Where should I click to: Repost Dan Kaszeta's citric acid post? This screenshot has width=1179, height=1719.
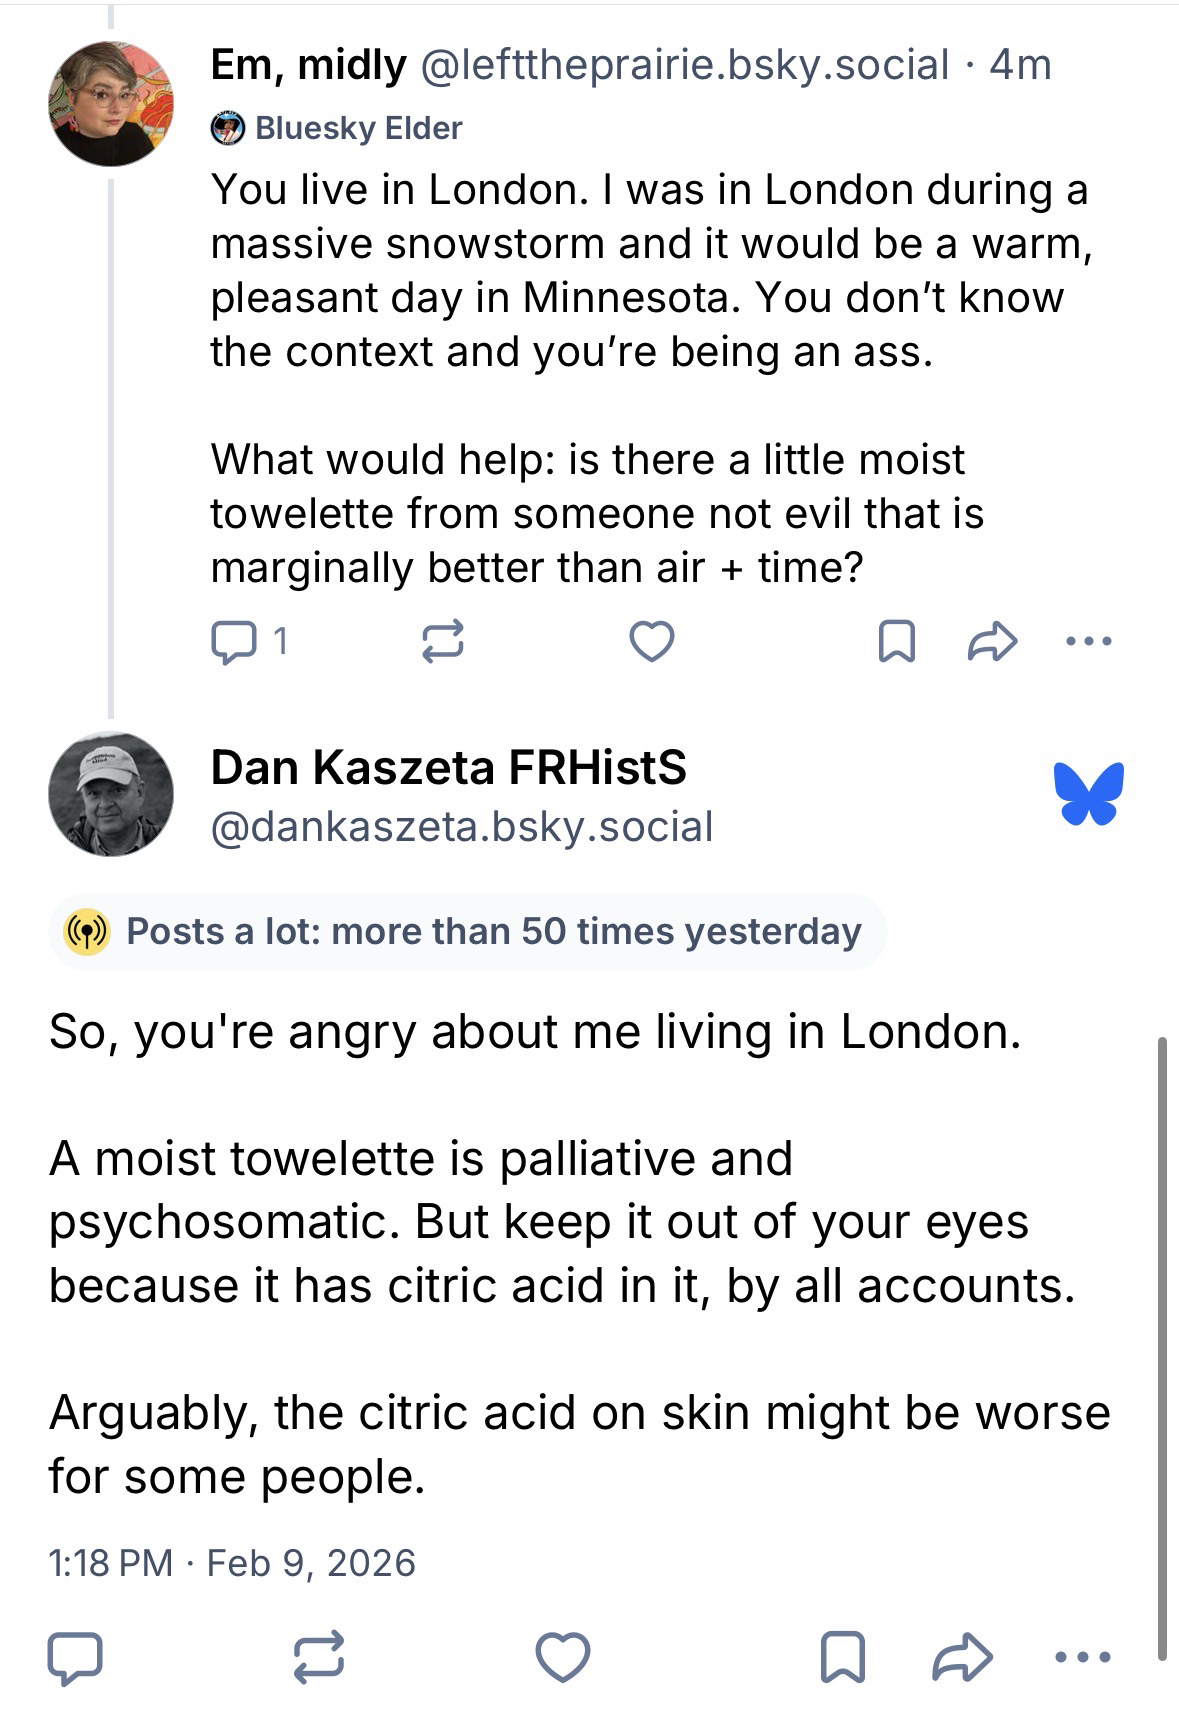pyautogui.click(x=320, y=1657)
